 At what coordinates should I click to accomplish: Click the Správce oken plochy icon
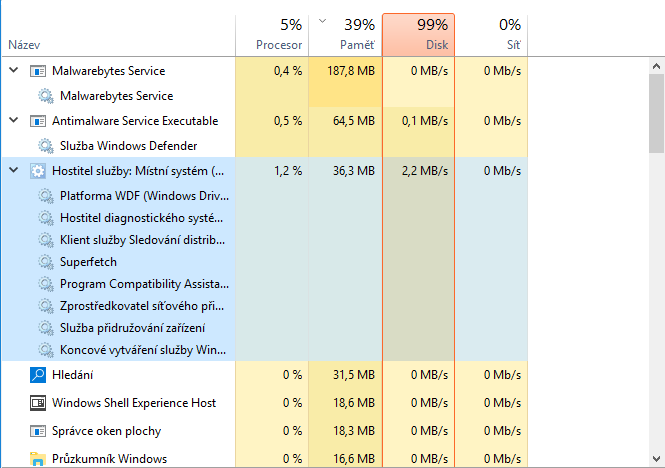pyautogui.click(x=38, y=431)
